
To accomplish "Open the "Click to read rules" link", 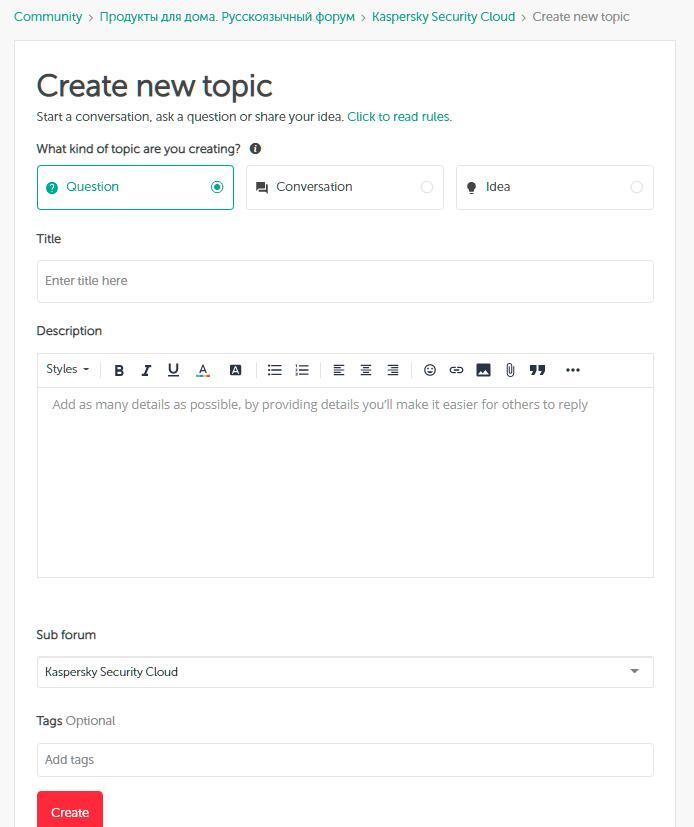I will pos(399,117).
